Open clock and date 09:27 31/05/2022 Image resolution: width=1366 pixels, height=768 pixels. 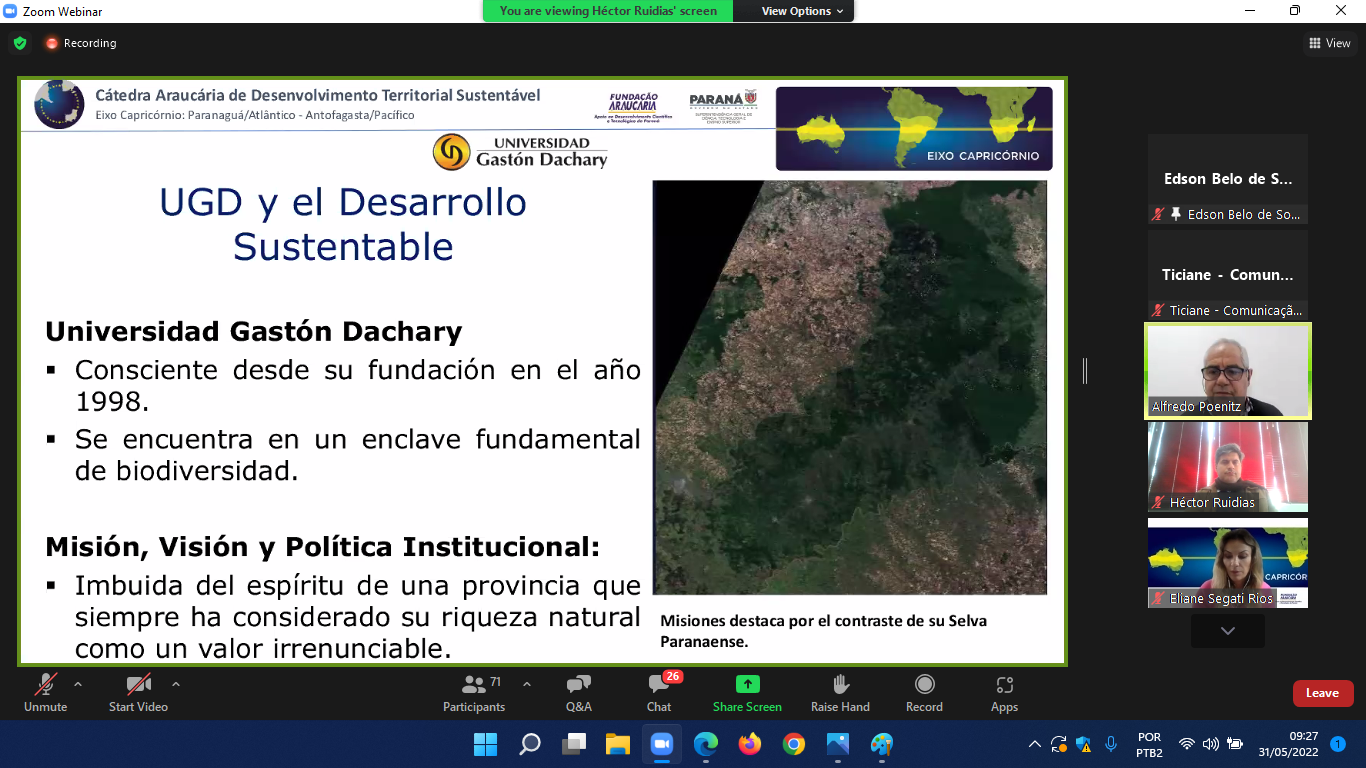click(1288, 744)
